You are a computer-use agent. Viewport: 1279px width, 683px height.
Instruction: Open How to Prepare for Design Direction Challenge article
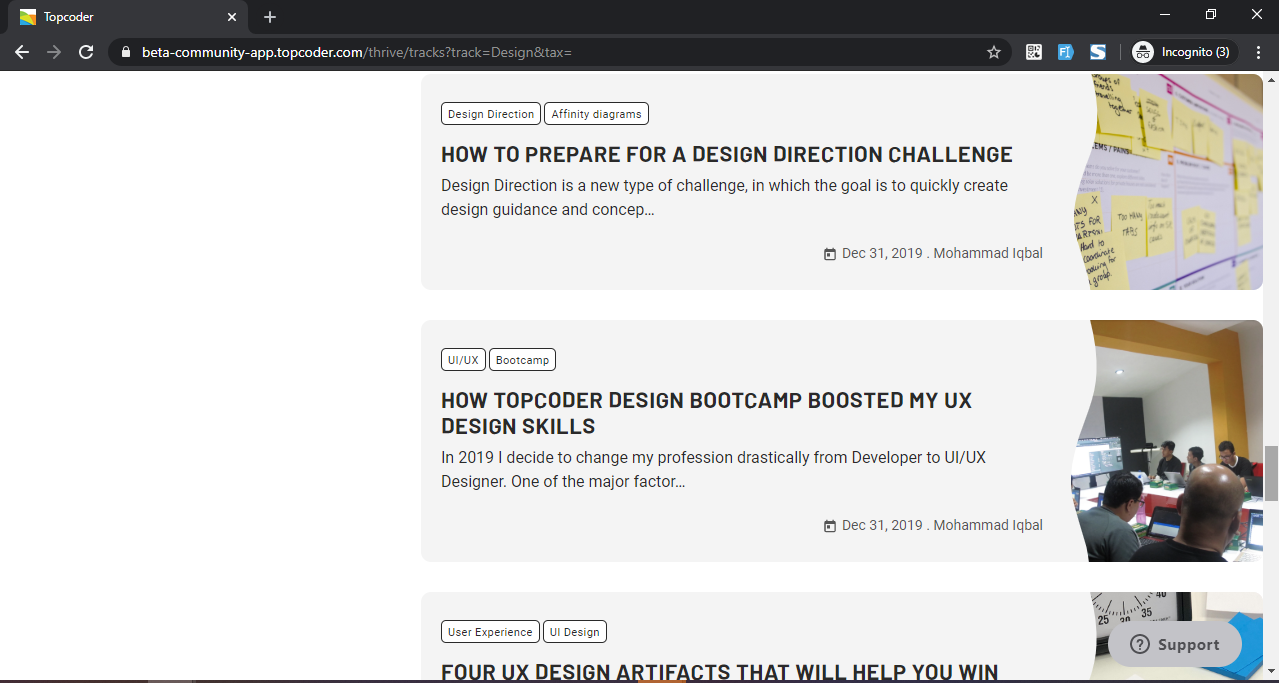(x=727, y=154)
